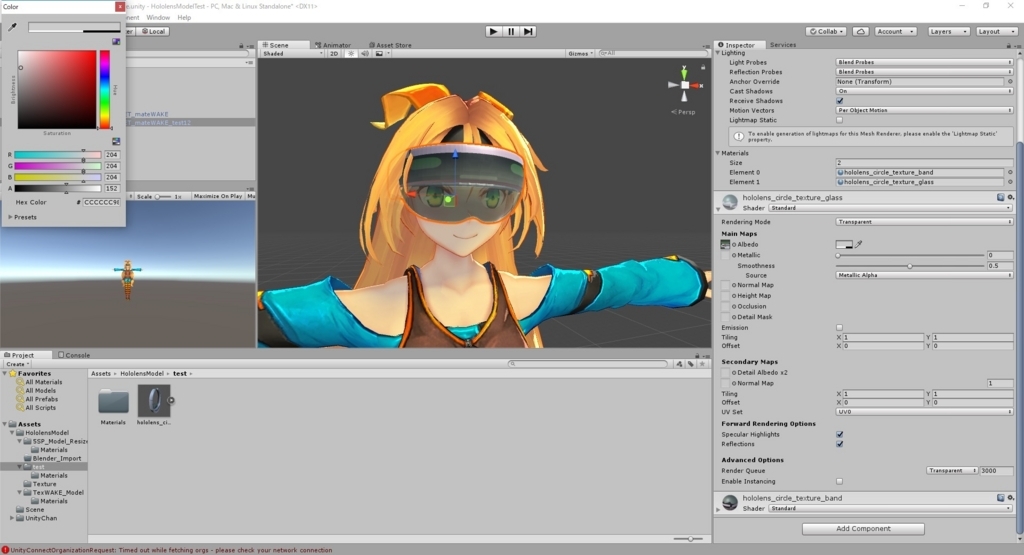The width and height of the screenshot is (1024, 555).
Task: Toggle Receive Shadows checkbox
Action: pos(840,101)
